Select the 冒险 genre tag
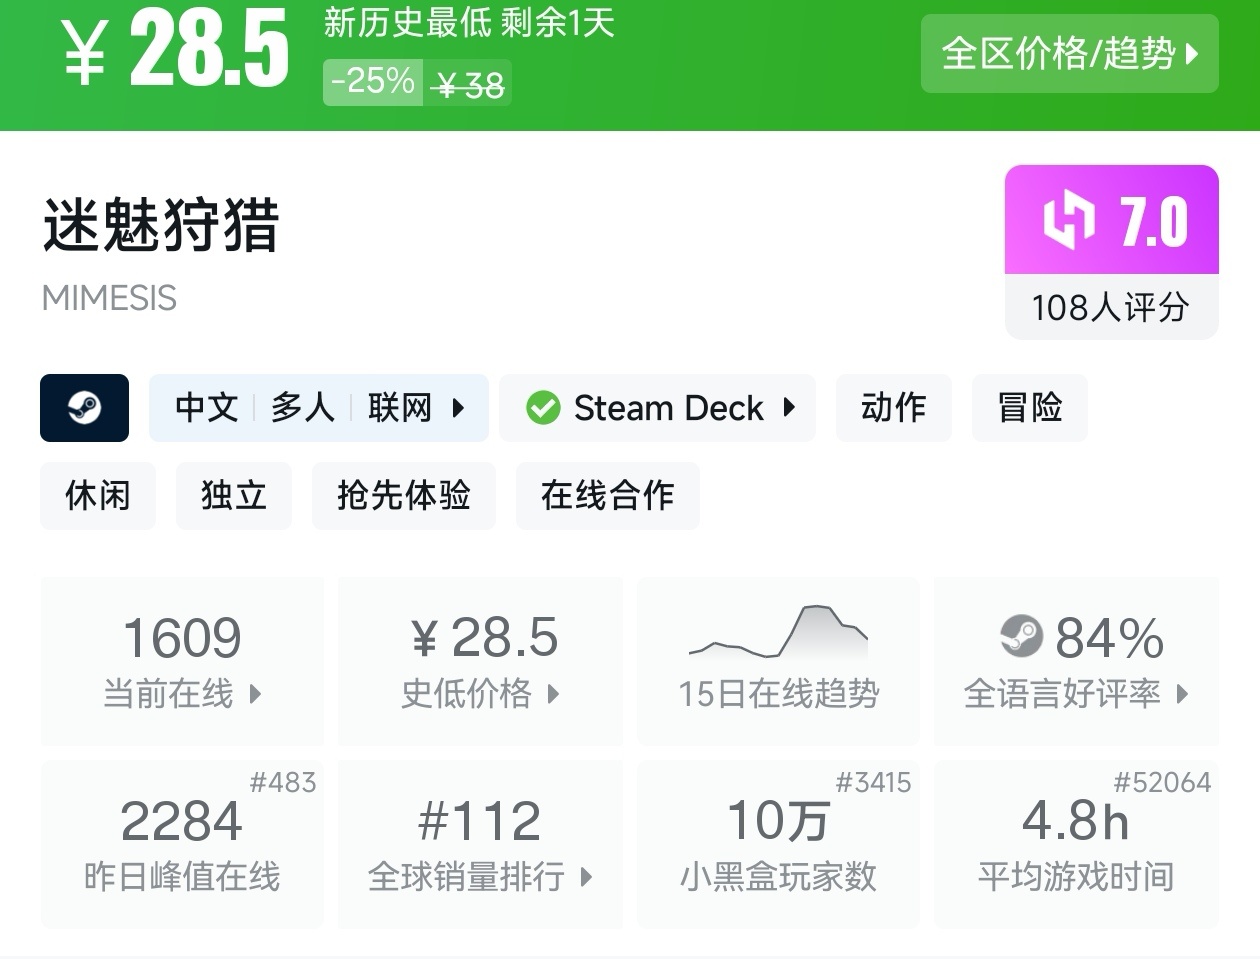 coord(1030,408)
